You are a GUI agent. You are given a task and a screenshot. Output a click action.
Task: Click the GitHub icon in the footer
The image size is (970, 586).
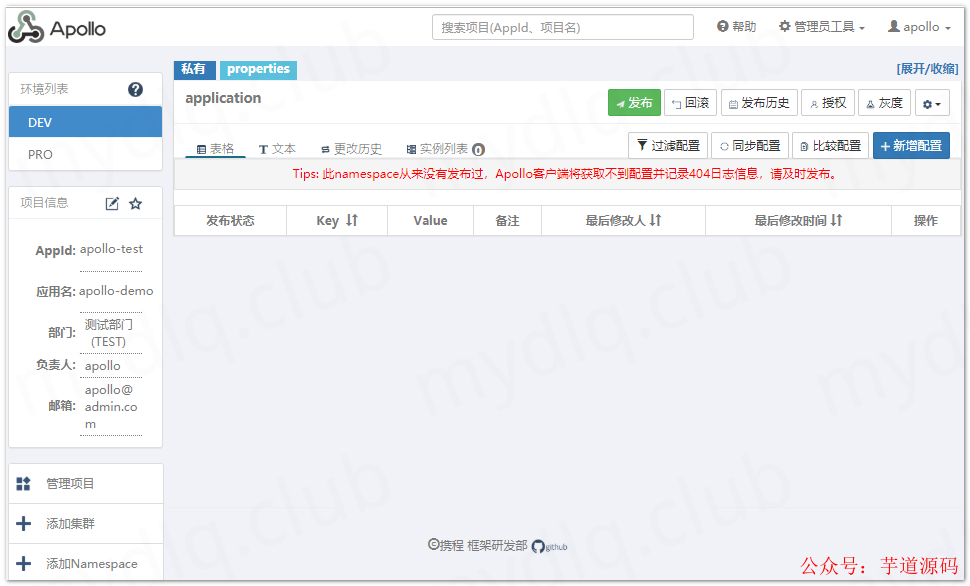(x=538, y=545)
